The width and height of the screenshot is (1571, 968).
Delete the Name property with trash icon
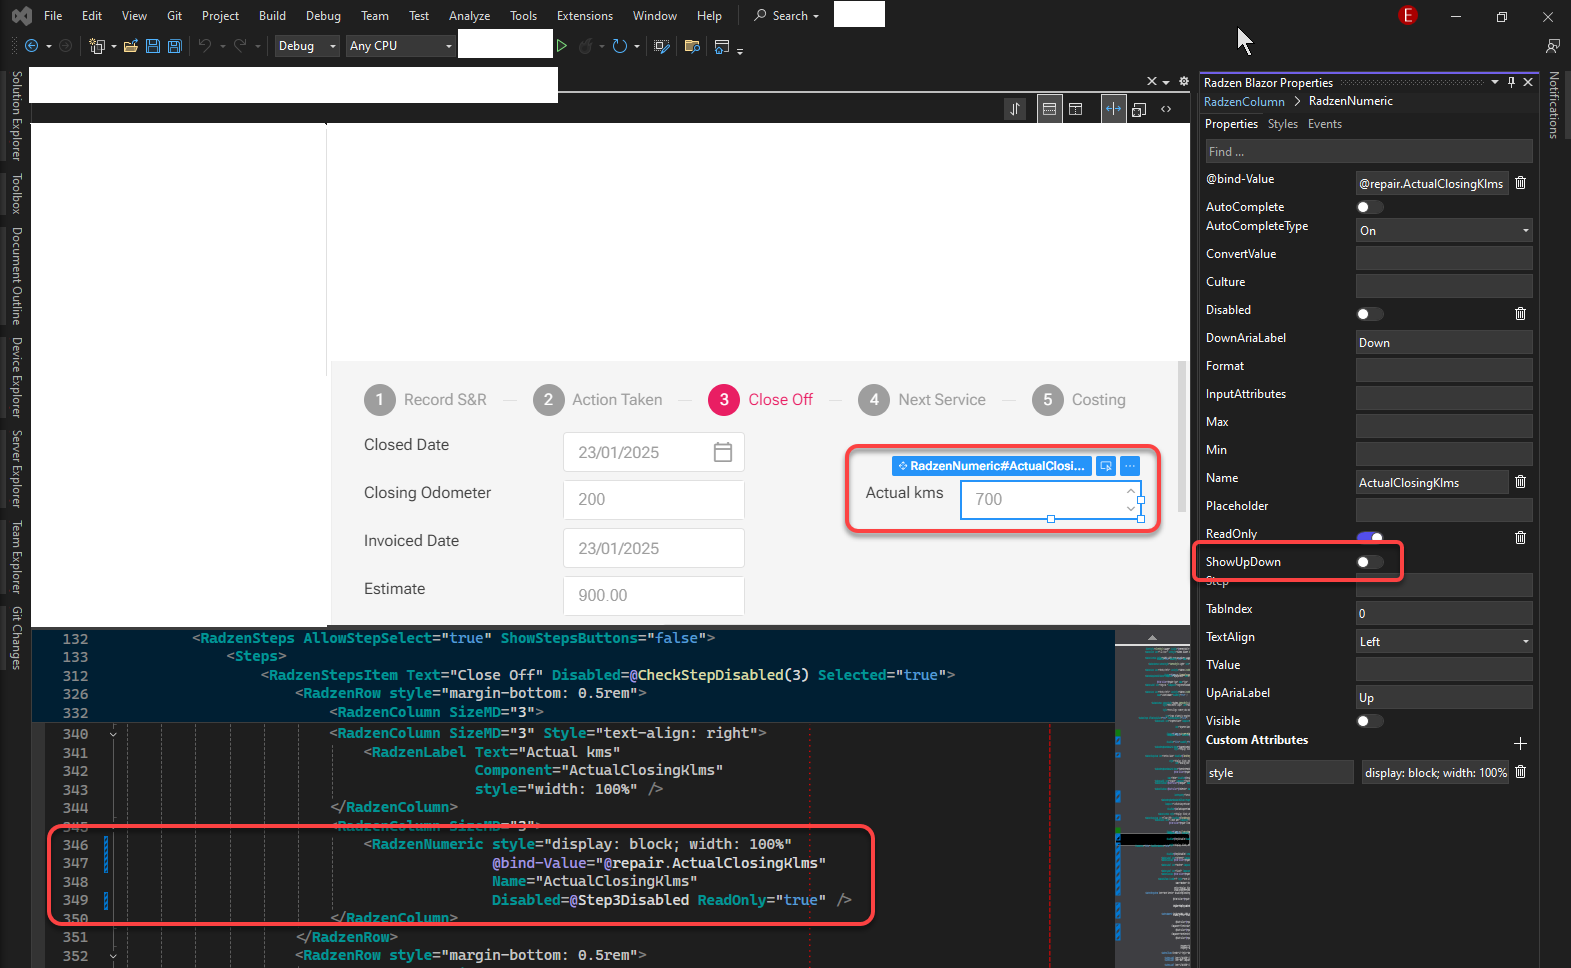coord(1521,481)
